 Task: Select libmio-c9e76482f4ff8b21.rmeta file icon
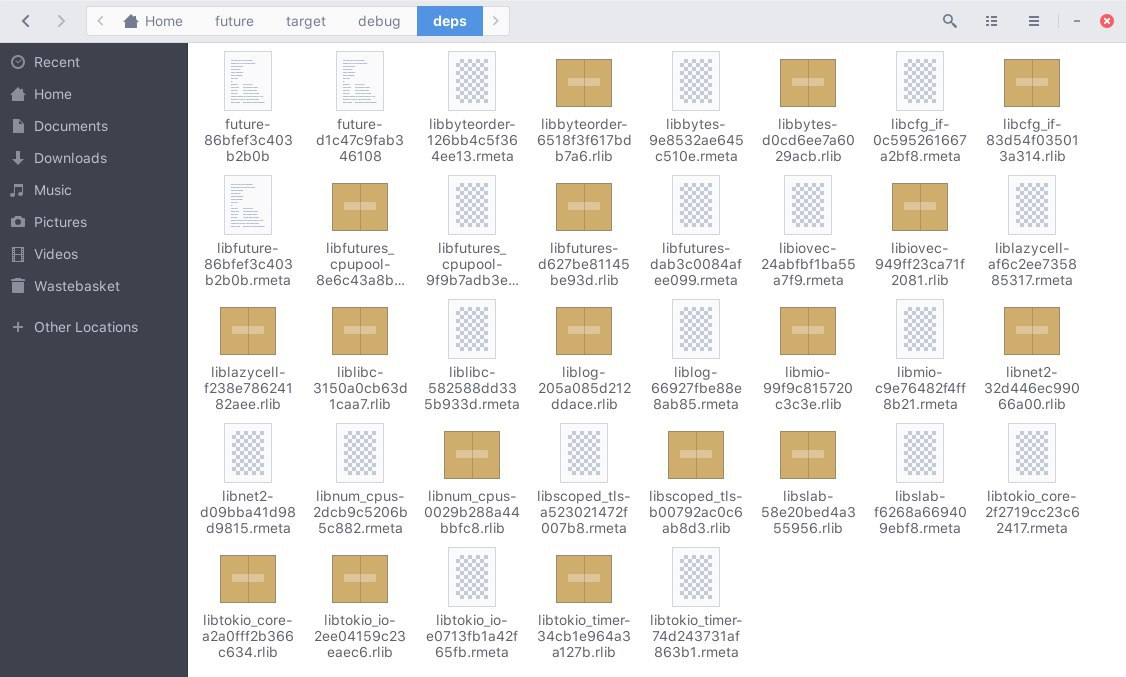coord(920,330)
